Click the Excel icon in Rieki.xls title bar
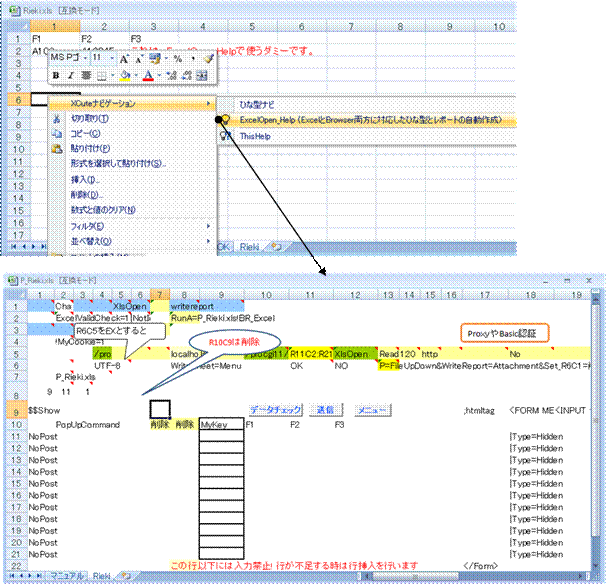This screenshot has height=584, width=606. click(15, 10)
